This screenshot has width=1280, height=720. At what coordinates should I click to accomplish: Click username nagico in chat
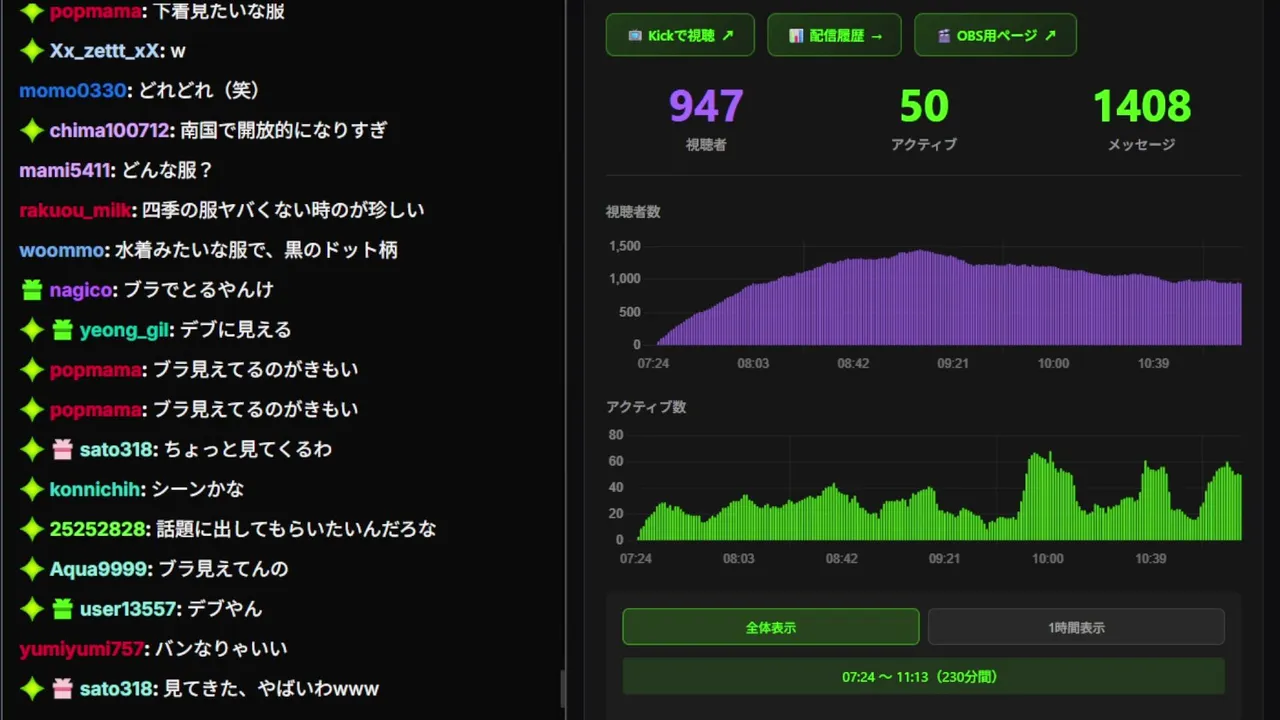click(80, 290)
